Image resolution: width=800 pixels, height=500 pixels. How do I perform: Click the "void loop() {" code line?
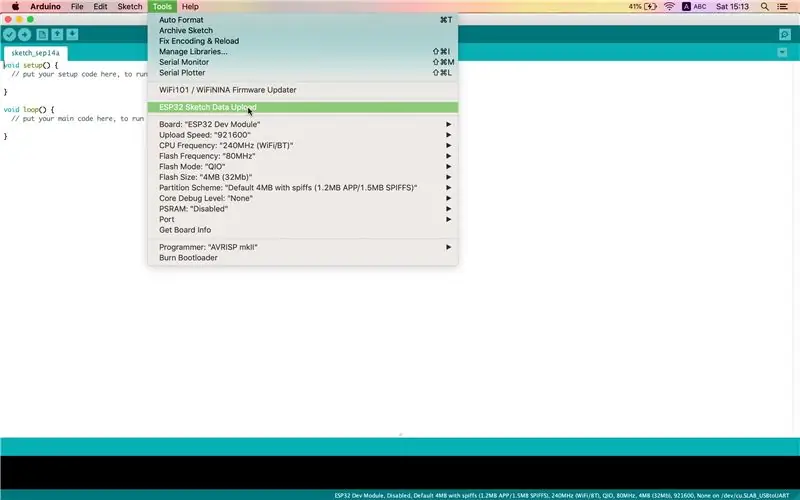click(x=29, y=110)
